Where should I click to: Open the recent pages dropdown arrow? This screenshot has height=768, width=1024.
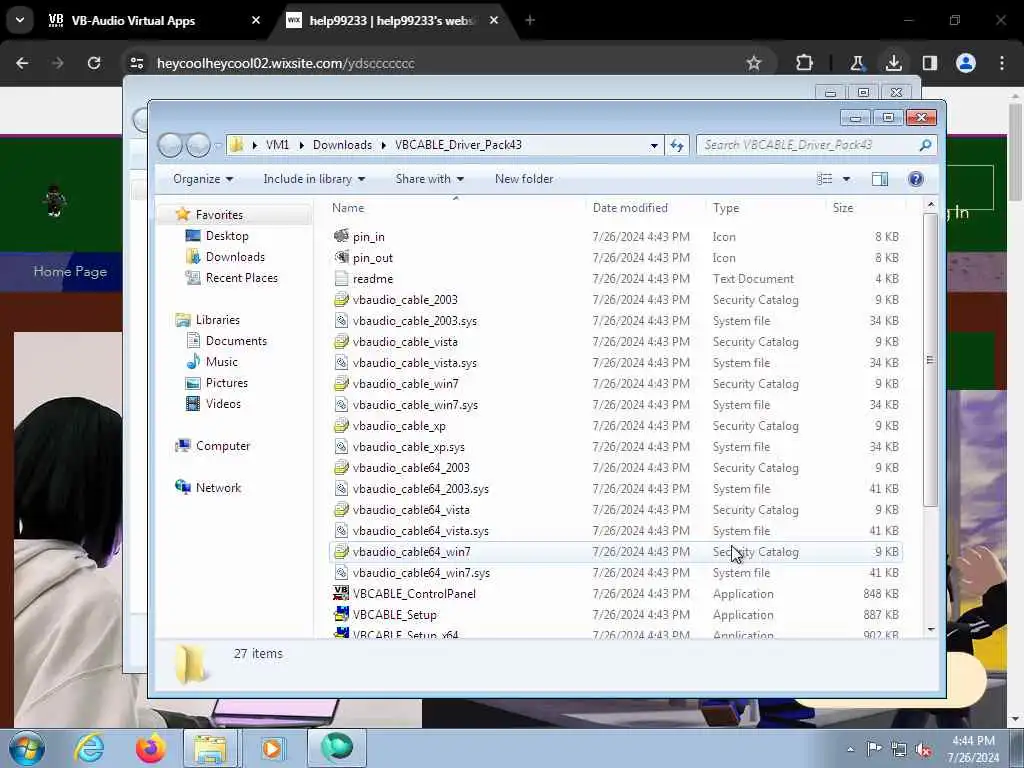[218, 146]
